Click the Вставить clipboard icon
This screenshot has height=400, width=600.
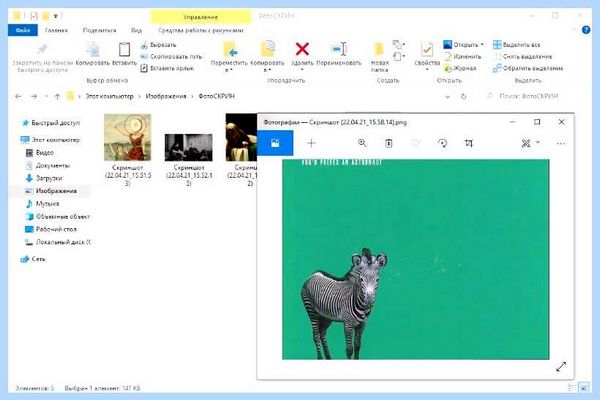124,50
